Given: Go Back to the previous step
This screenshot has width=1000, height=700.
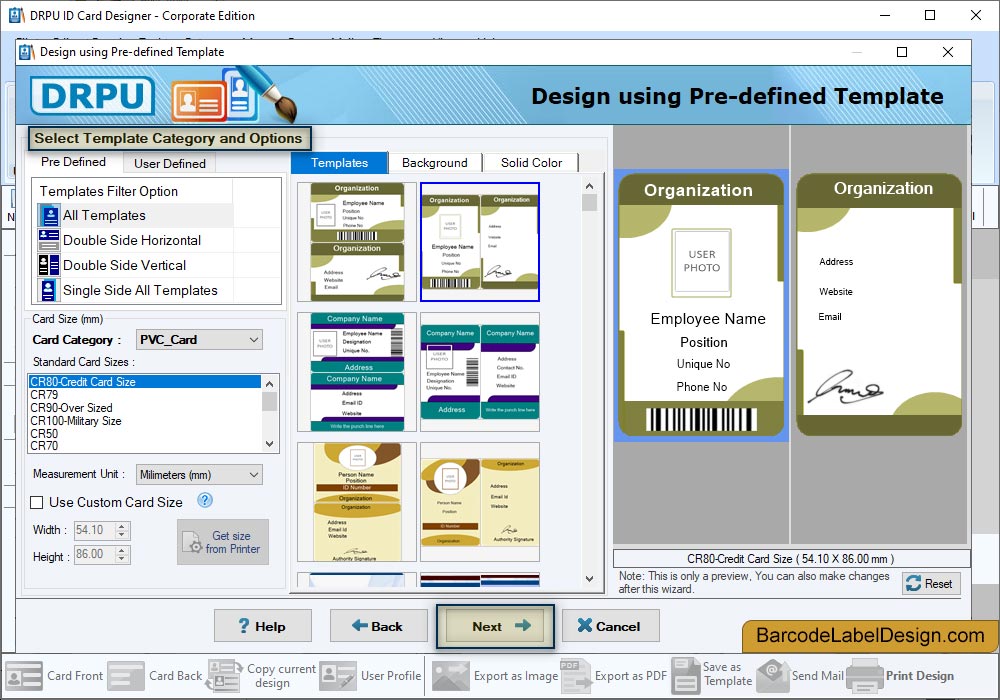Looking at the screenshot, I should [x=378, y=626].
